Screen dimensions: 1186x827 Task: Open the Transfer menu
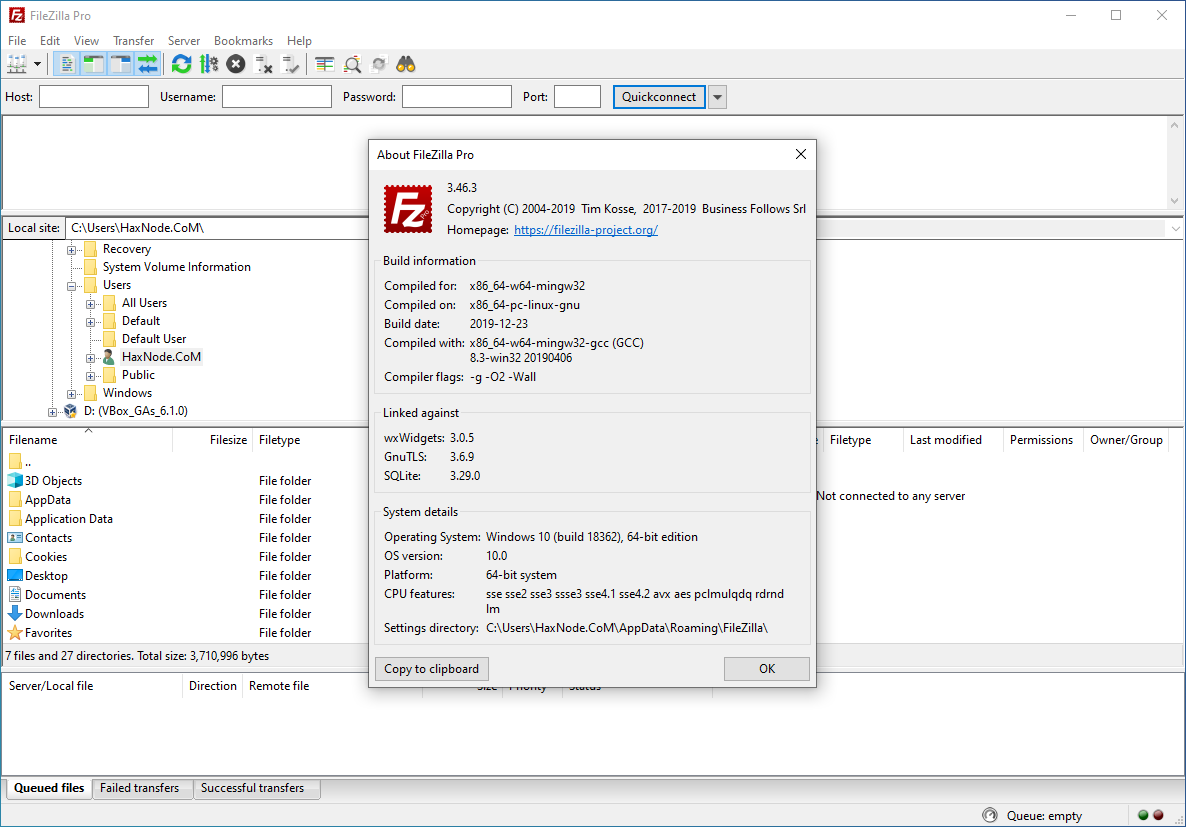click(133, 41)
